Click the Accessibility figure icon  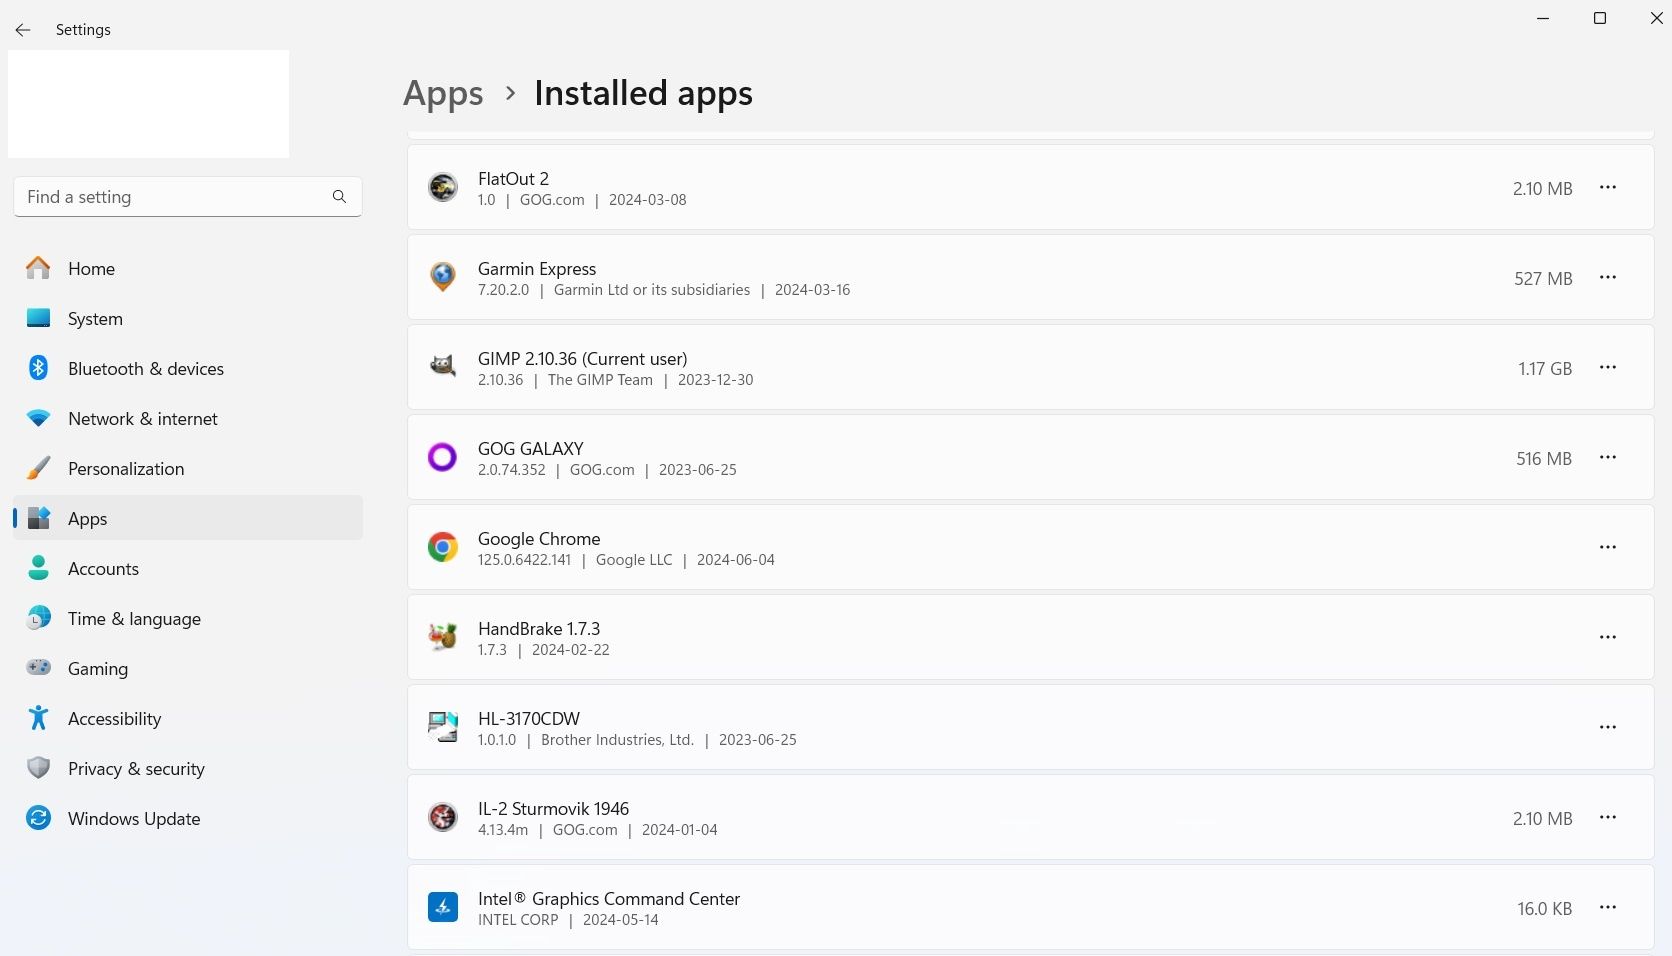tap(38, 718)
